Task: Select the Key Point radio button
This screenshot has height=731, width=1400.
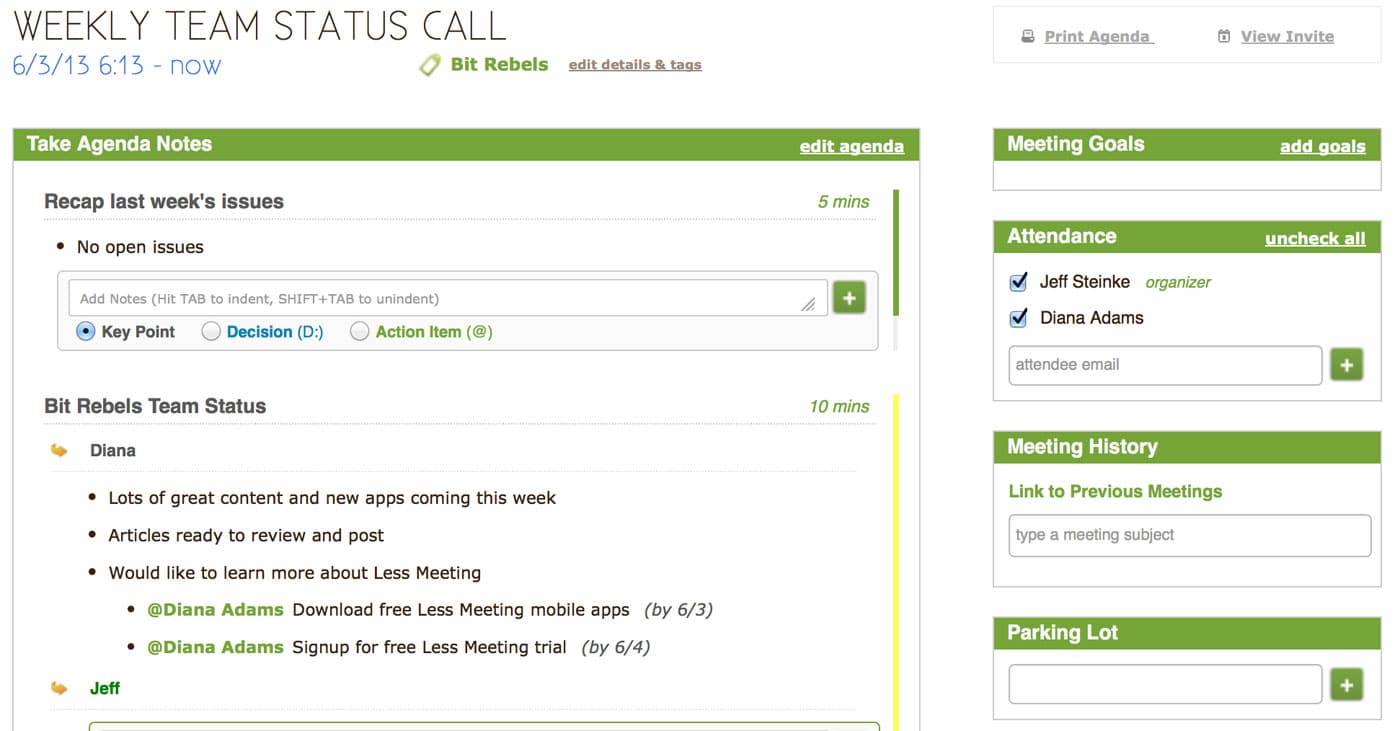Action: click(x=86, y=332)
